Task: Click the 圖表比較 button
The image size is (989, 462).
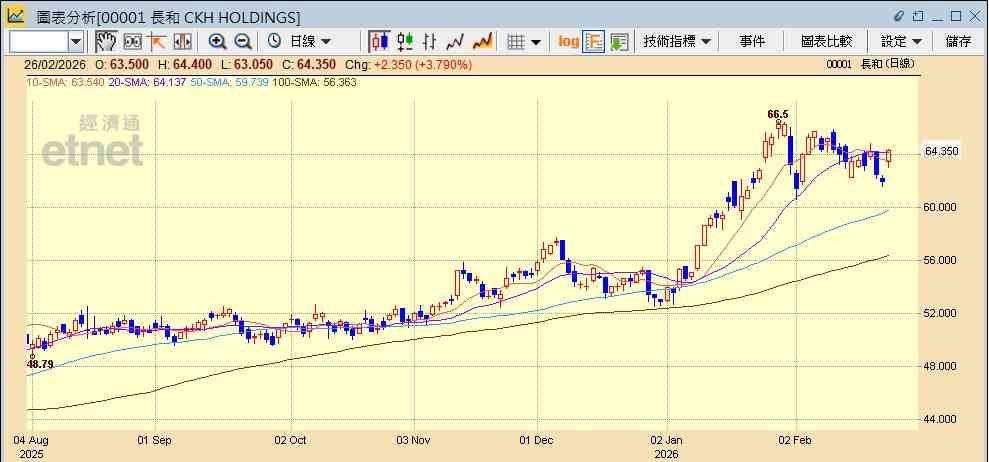Action: tap(826, 42)
